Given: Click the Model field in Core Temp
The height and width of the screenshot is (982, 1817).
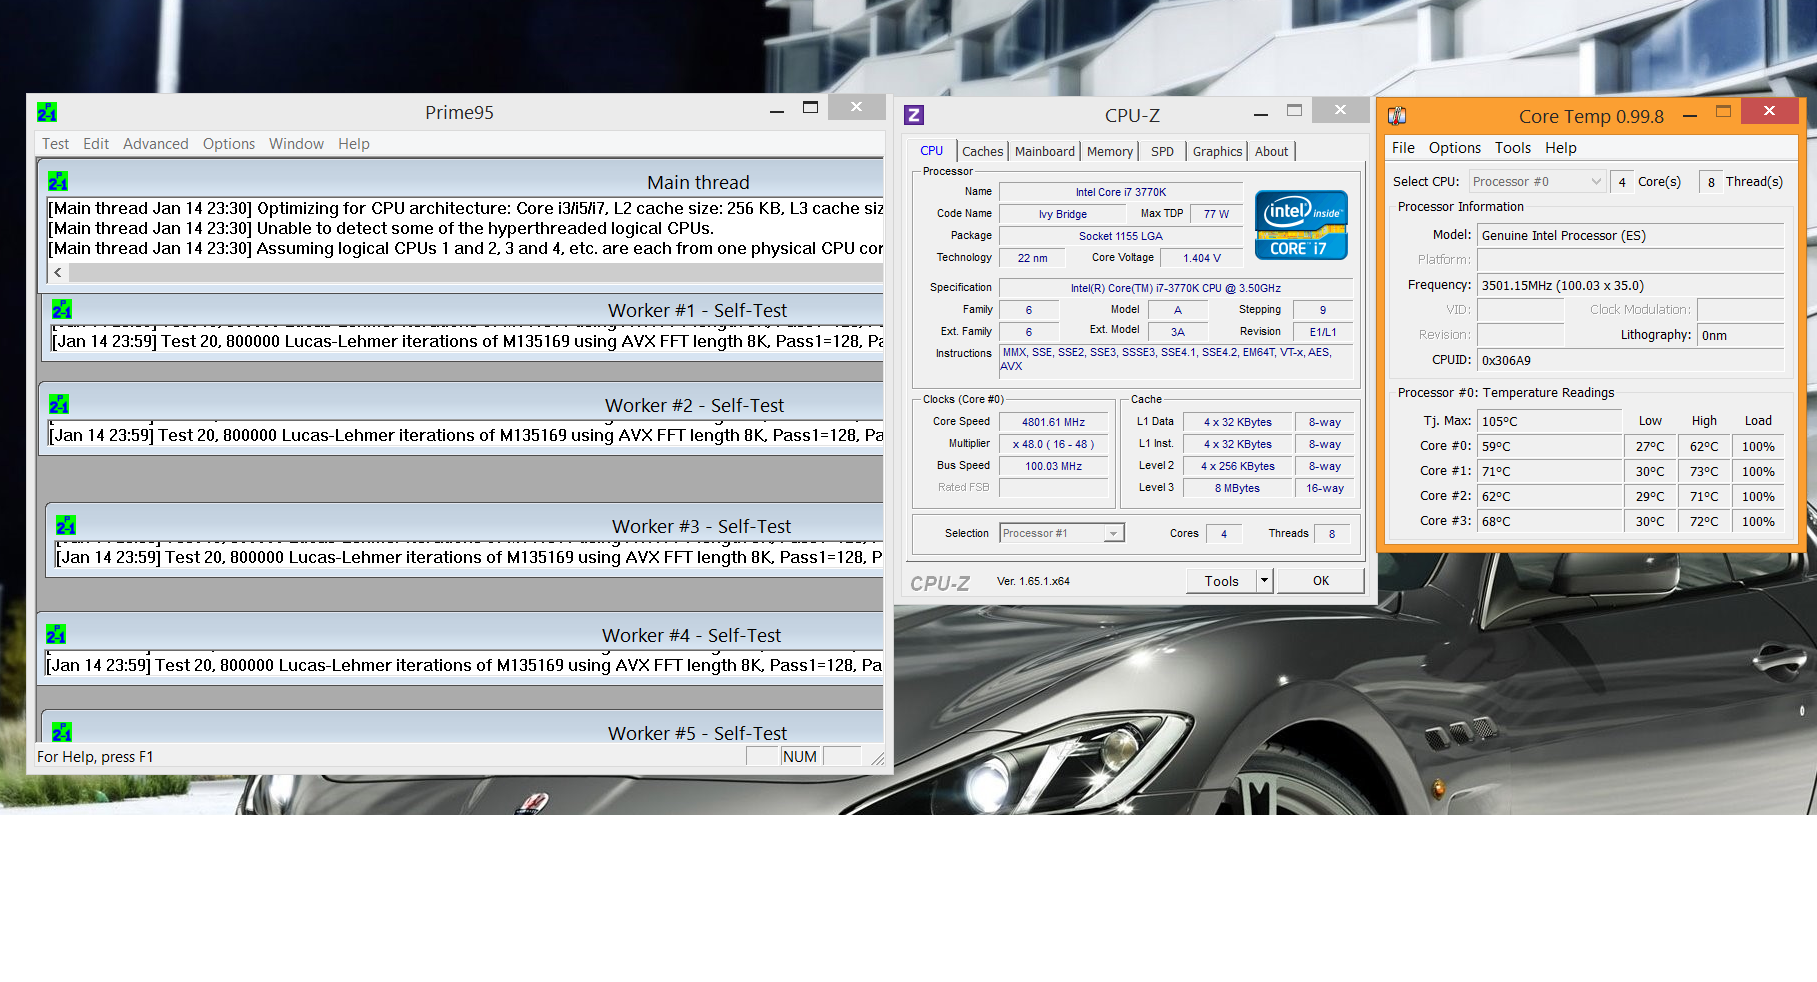Looking at the screenshot, I should (1631, 235).
